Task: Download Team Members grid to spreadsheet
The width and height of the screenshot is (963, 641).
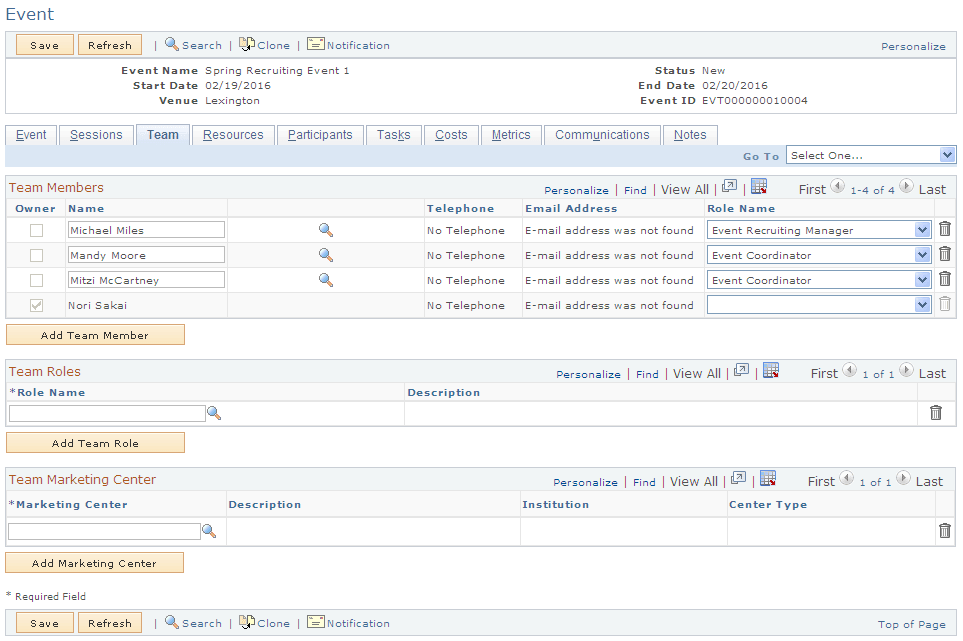Action: (x=759, y=186)
